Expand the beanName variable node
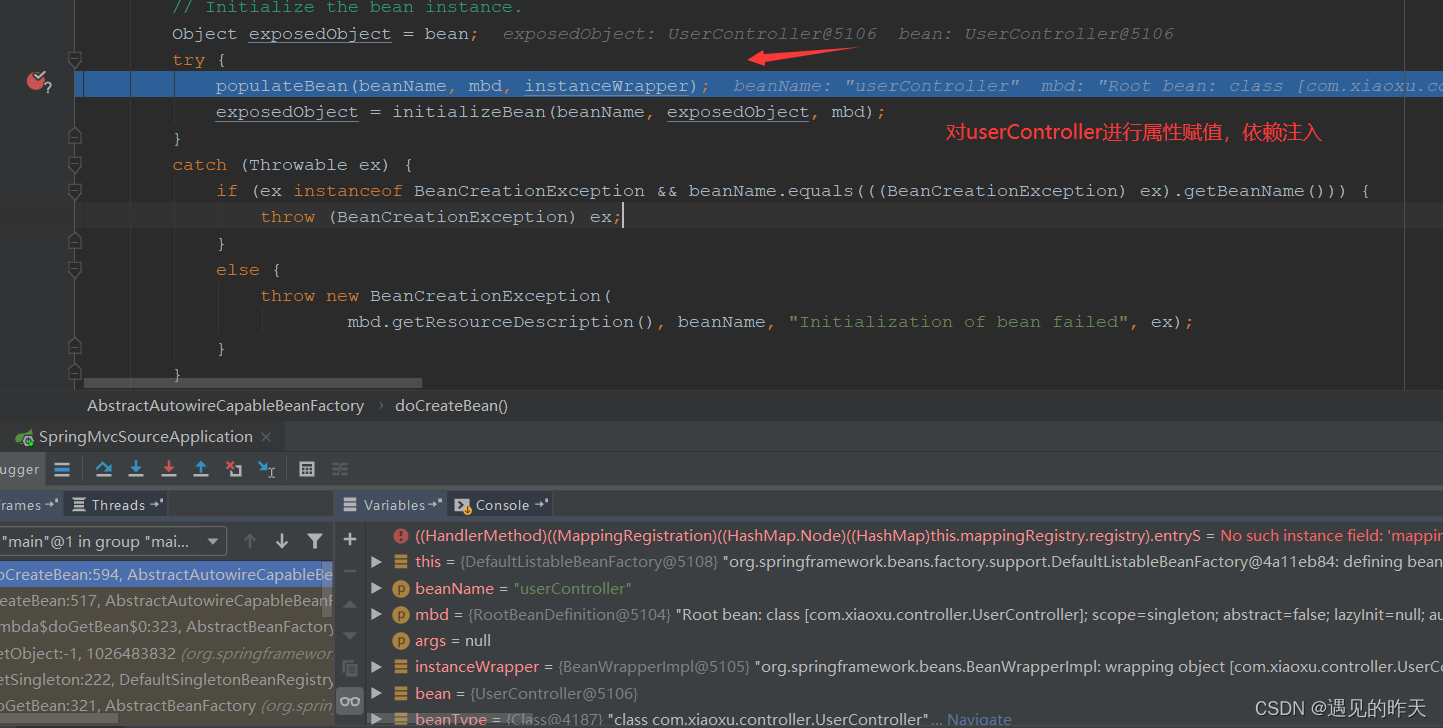This screenshot has width=1443, height=728. [x=377, y=588]
